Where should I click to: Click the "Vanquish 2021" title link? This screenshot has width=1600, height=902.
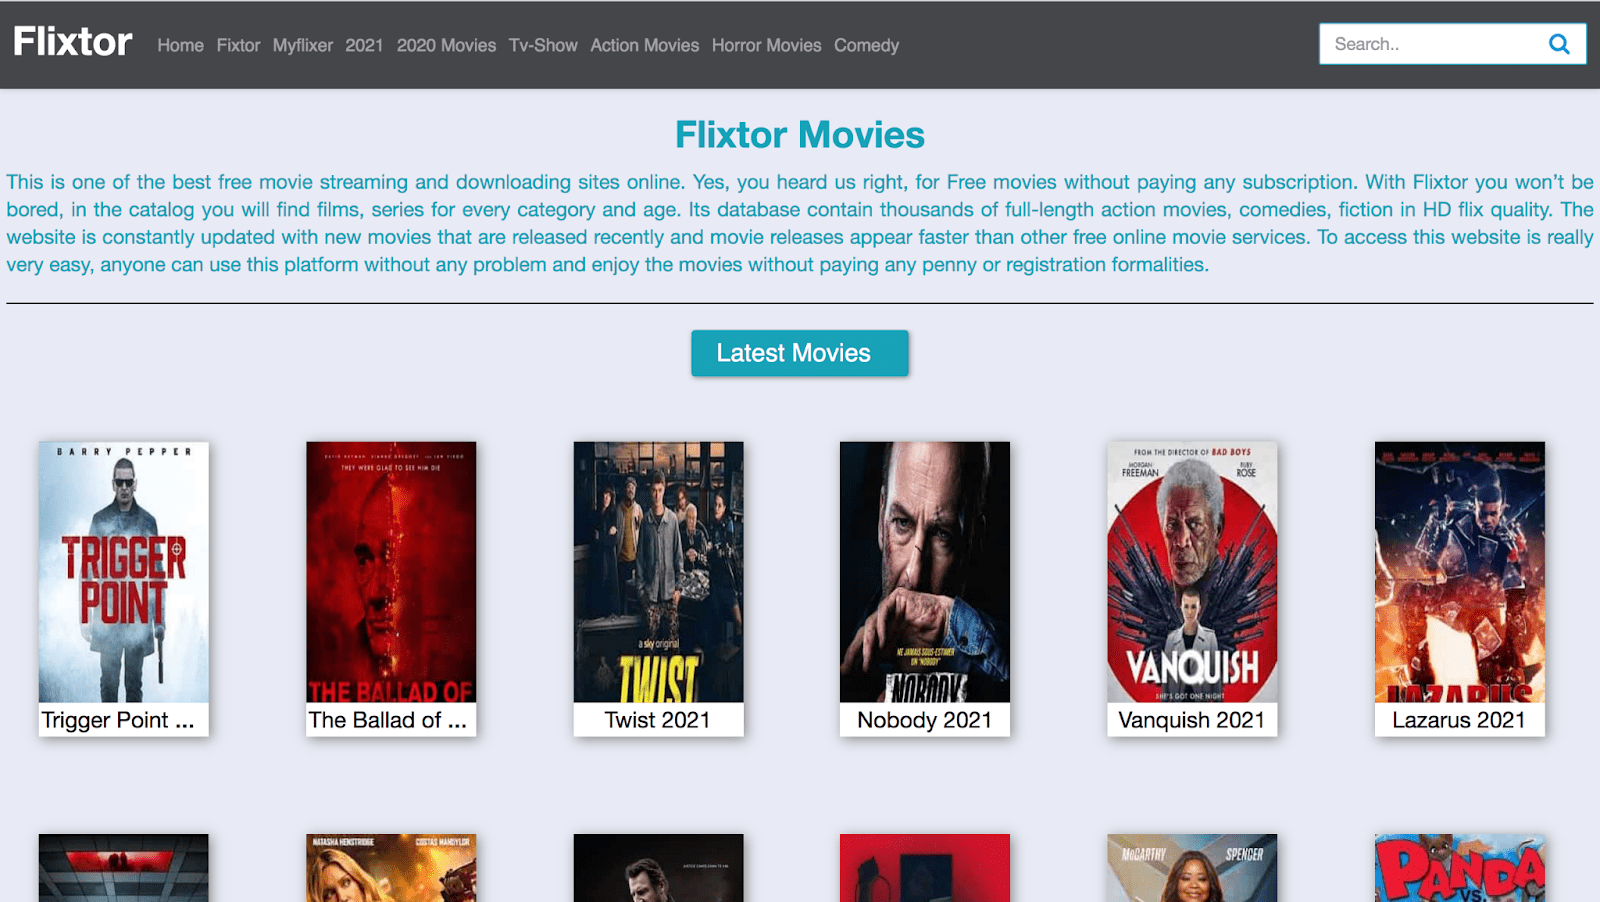click(x=1192, y=720)
